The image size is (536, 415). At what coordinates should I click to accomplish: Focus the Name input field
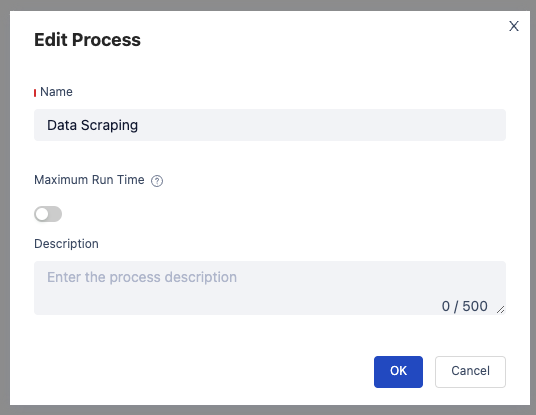click(270, 125)
